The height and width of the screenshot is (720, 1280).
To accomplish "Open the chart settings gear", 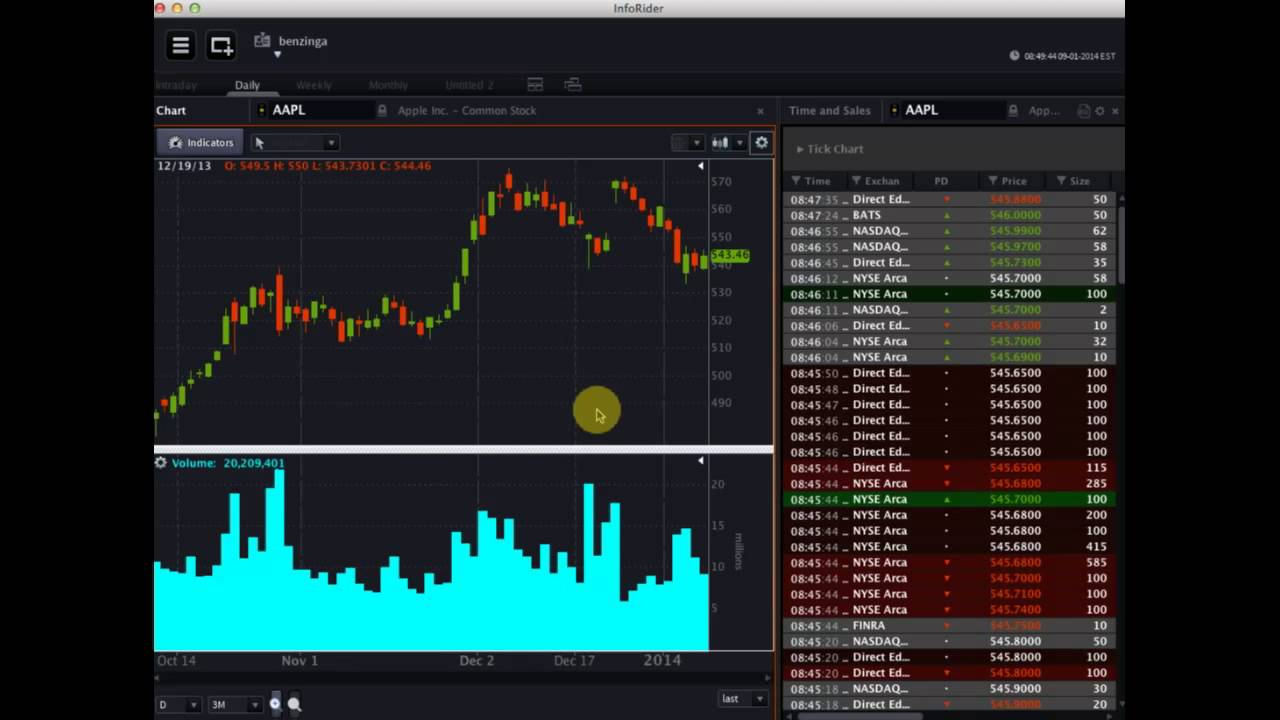I will tap(761, 143).
